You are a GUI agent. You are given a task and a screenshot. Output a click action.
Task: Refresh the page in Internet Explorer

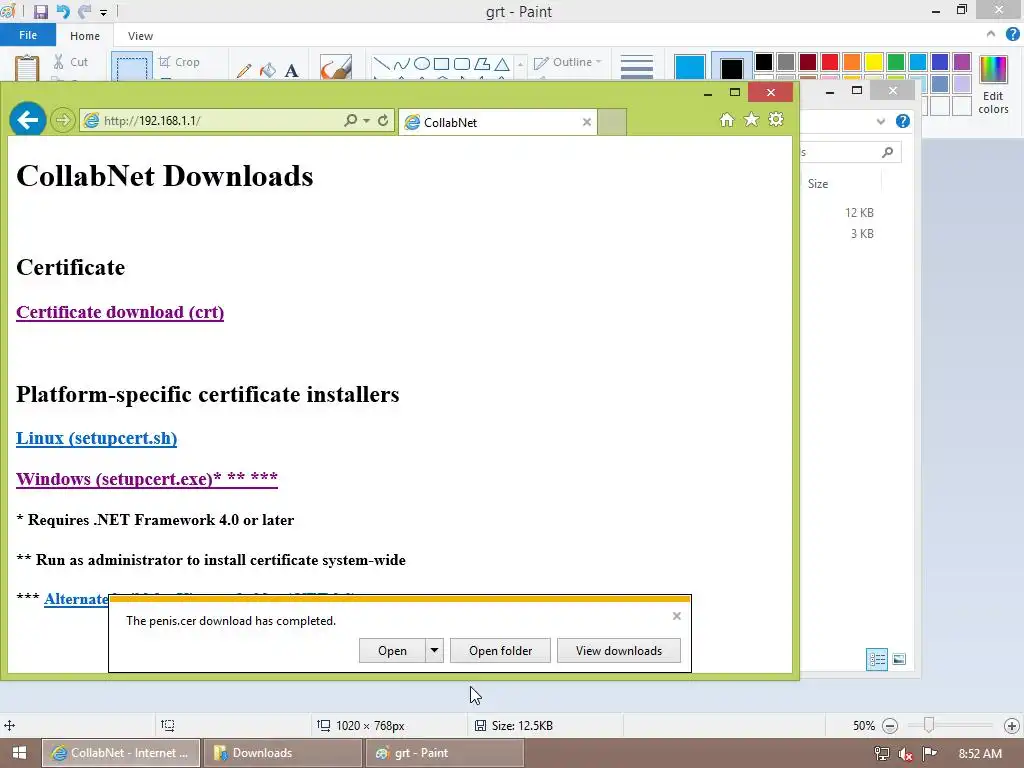383,120
